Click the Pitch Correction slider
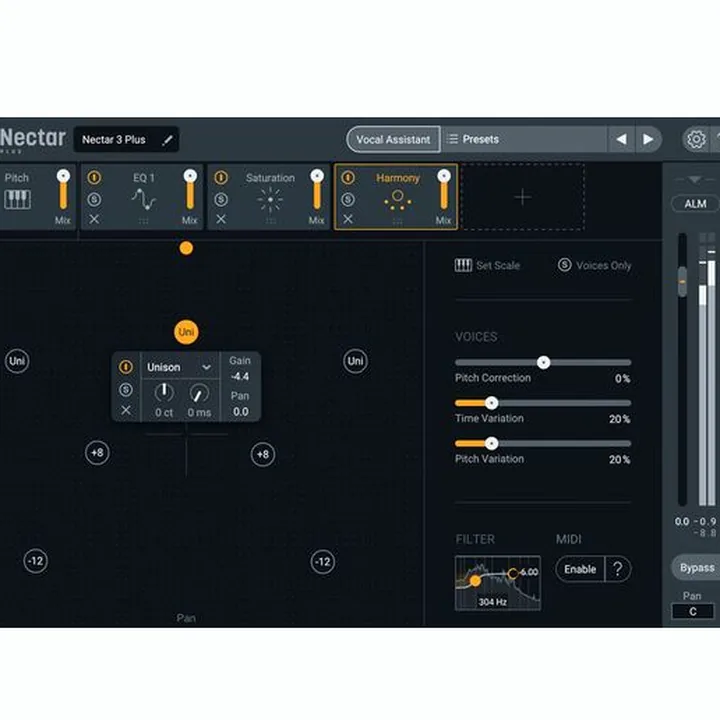 tap(543, 362)
